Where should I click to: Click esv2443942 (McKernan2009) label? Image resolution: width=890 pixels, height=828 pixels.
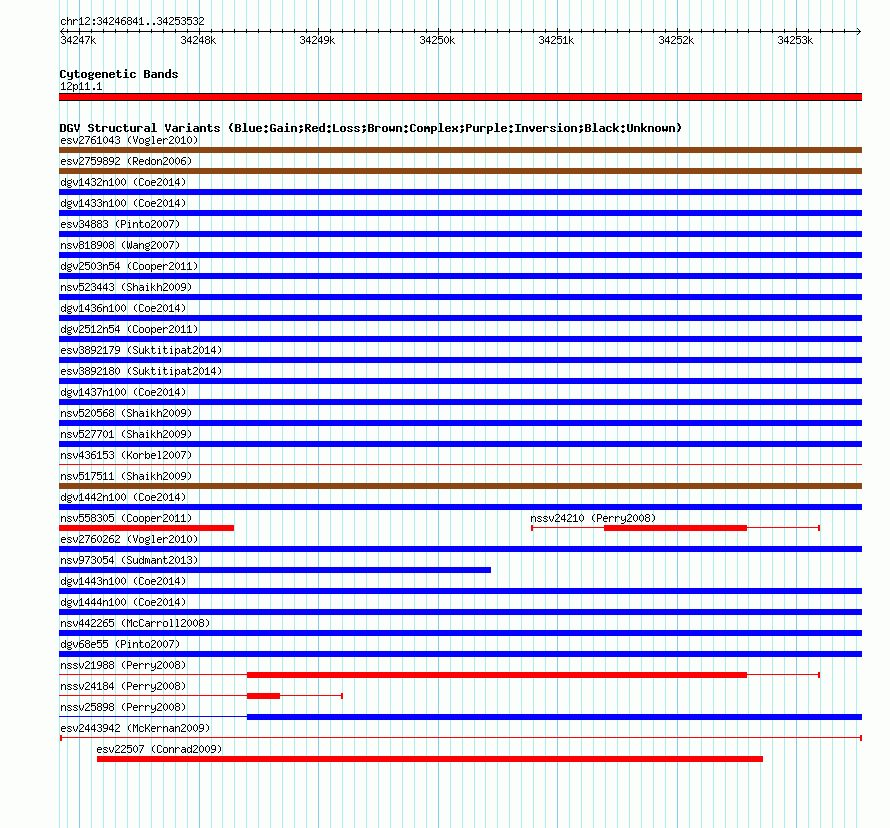(x=135, y=728)
